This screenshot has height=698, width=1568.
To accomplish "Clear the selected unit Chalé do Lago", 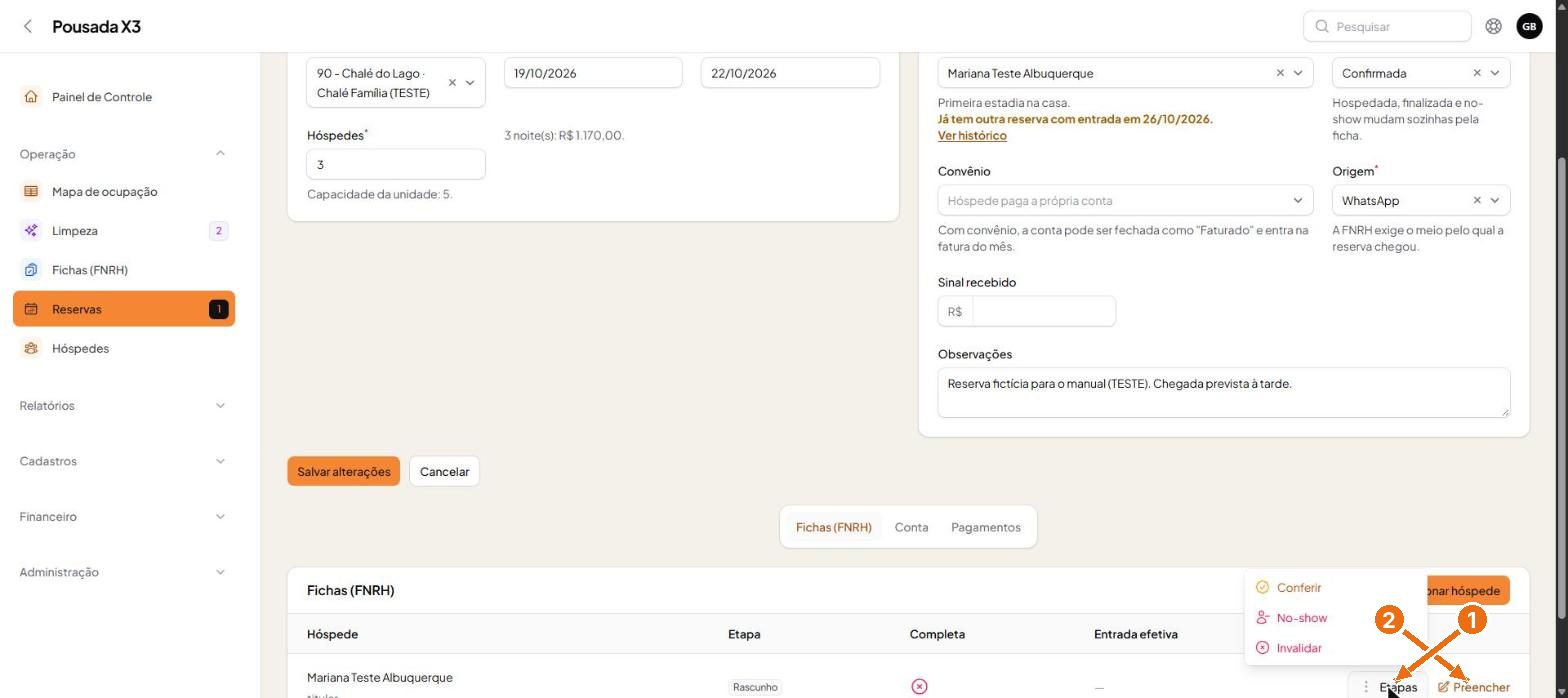I will click(x=452, y=83).
